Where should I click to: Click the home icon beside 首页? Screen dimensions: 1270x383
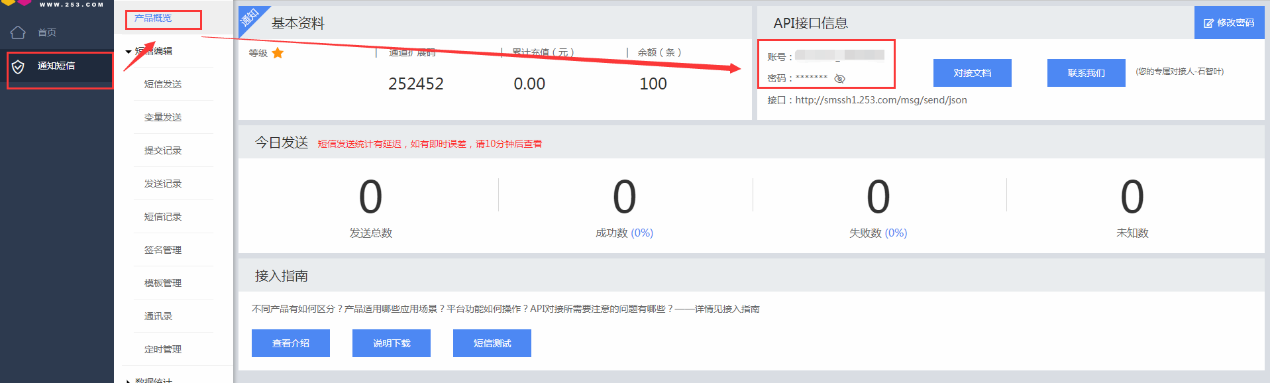(x=17, y=32)
